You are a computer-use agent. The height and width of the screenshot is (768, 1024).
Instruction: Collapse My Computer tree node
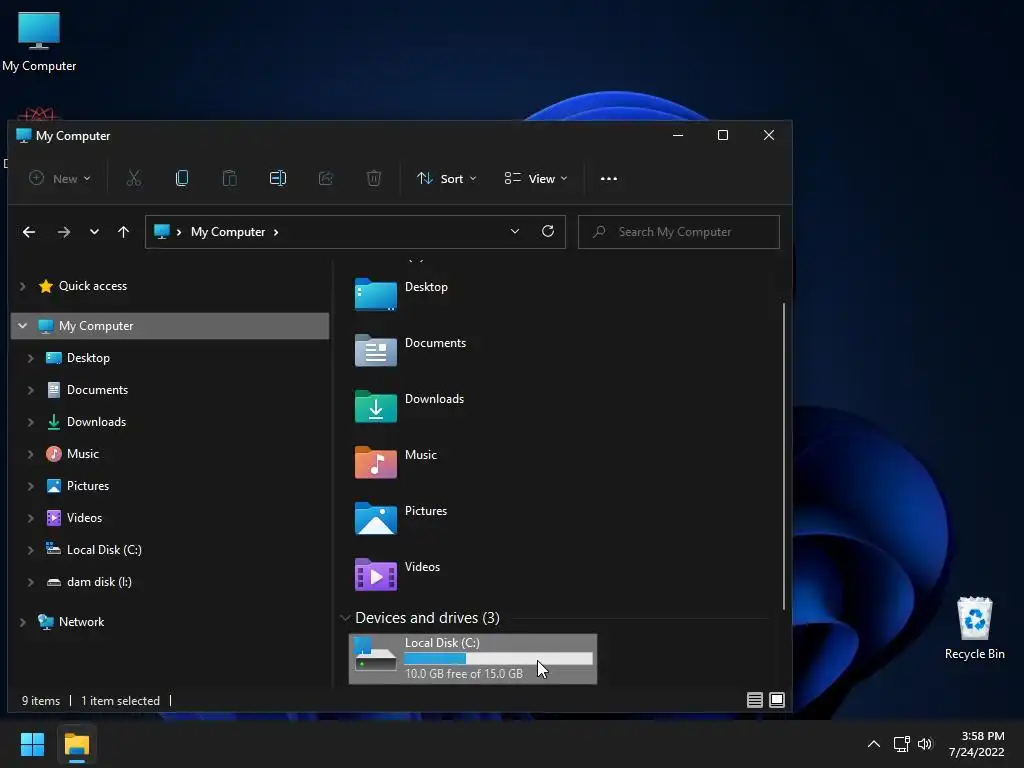[x=22, y=326]
